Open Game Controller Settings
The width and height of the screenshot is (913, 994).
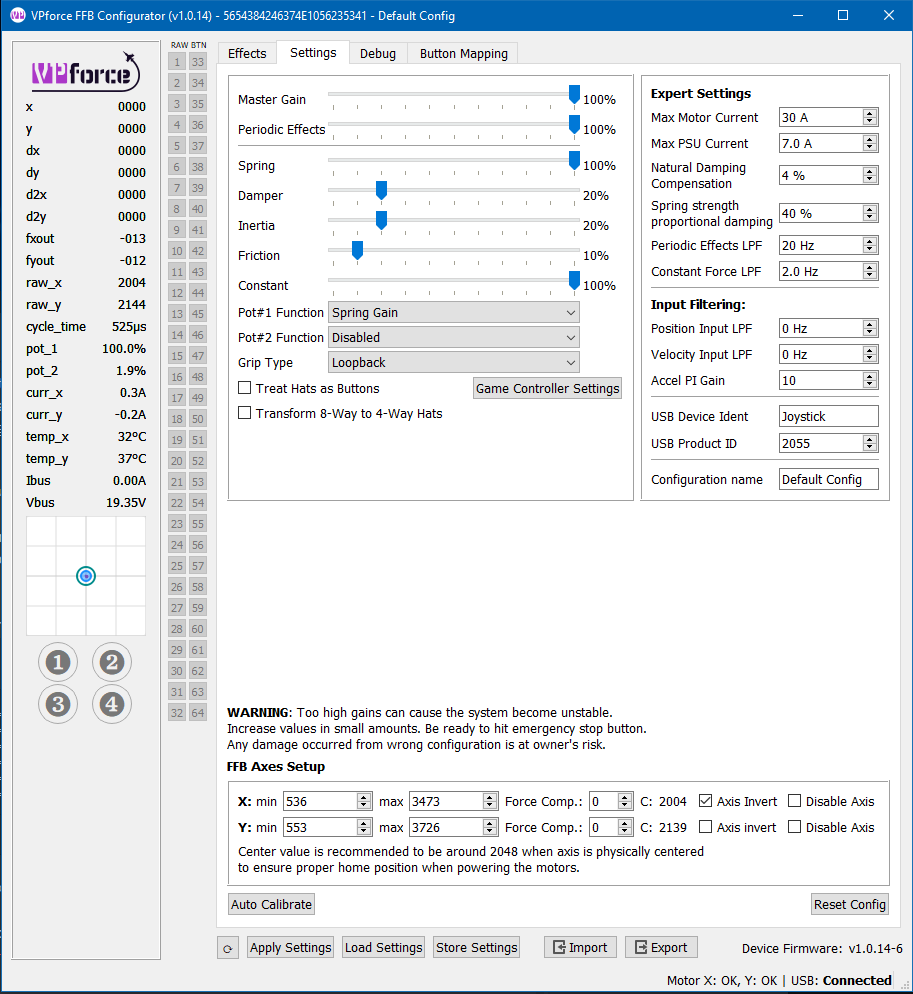[x=547, y=388]
